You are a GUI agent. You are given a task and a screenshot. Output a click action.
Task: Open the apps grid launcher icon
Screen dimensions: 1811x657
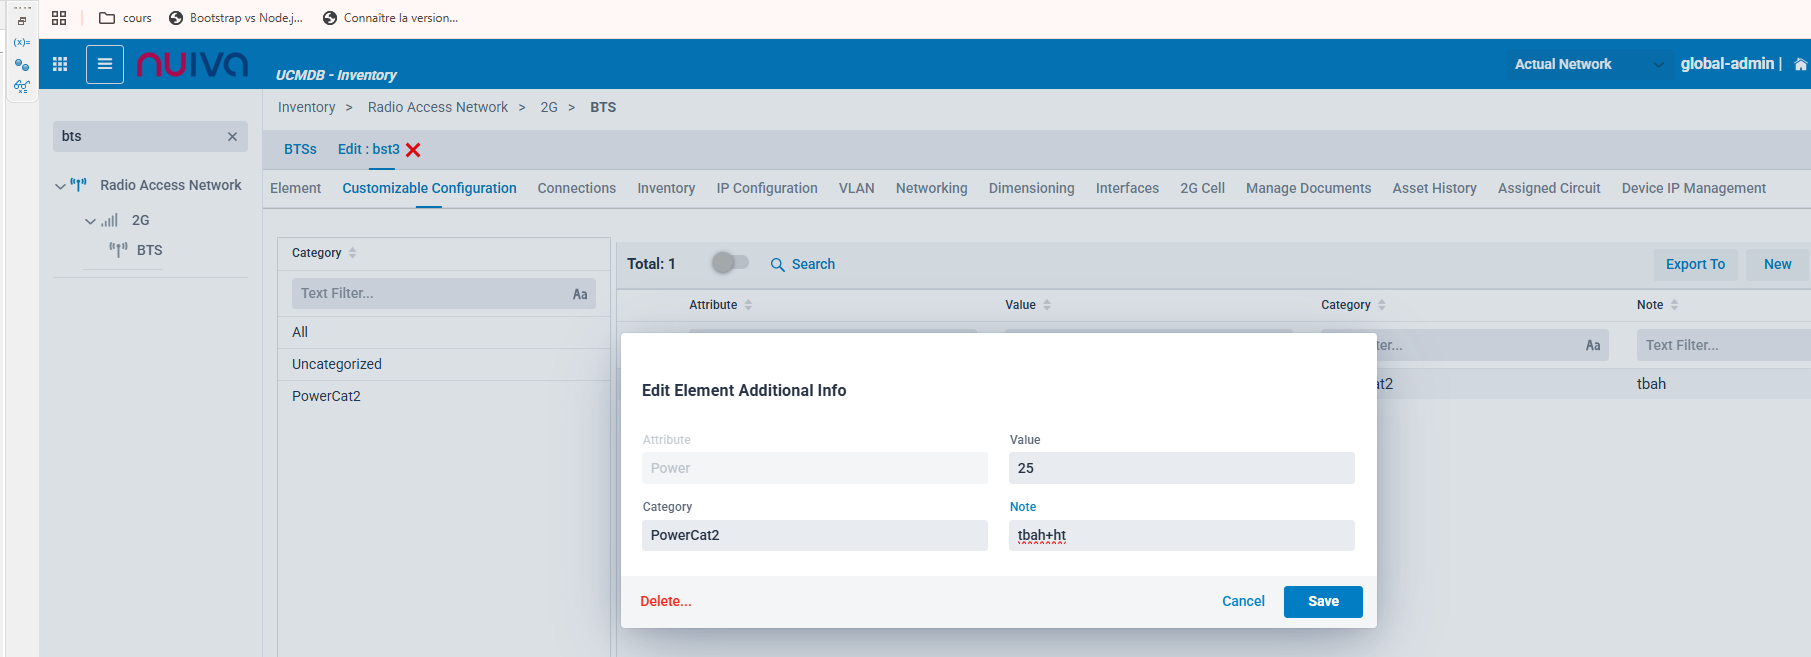click(60, 64)
